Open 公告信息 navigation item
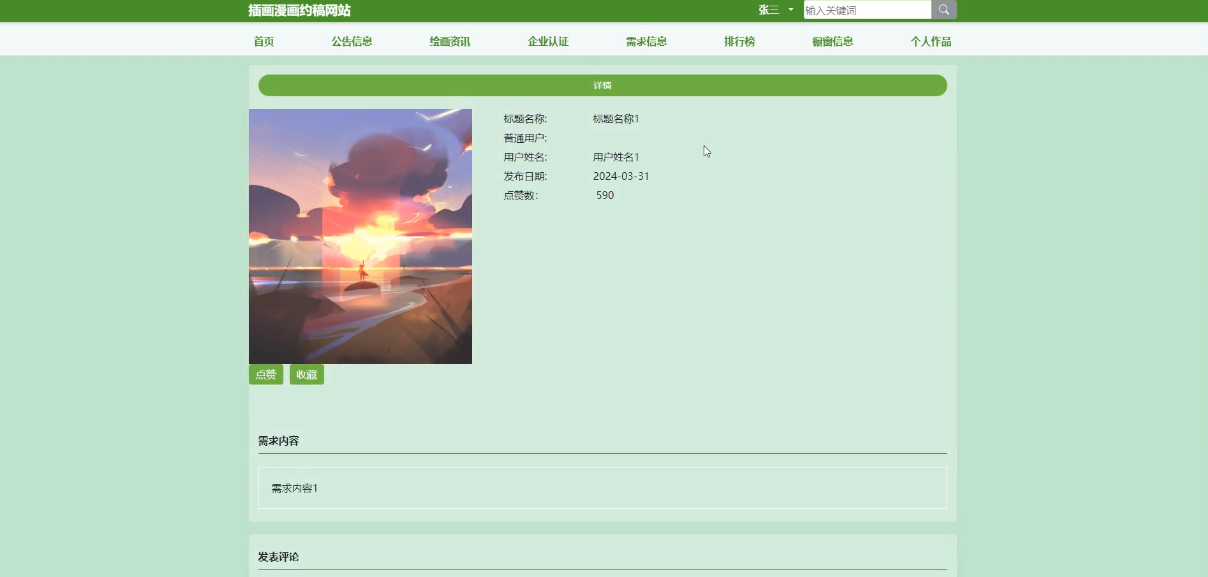Viewport: 1208px width, 577px height. click(352, 42)
